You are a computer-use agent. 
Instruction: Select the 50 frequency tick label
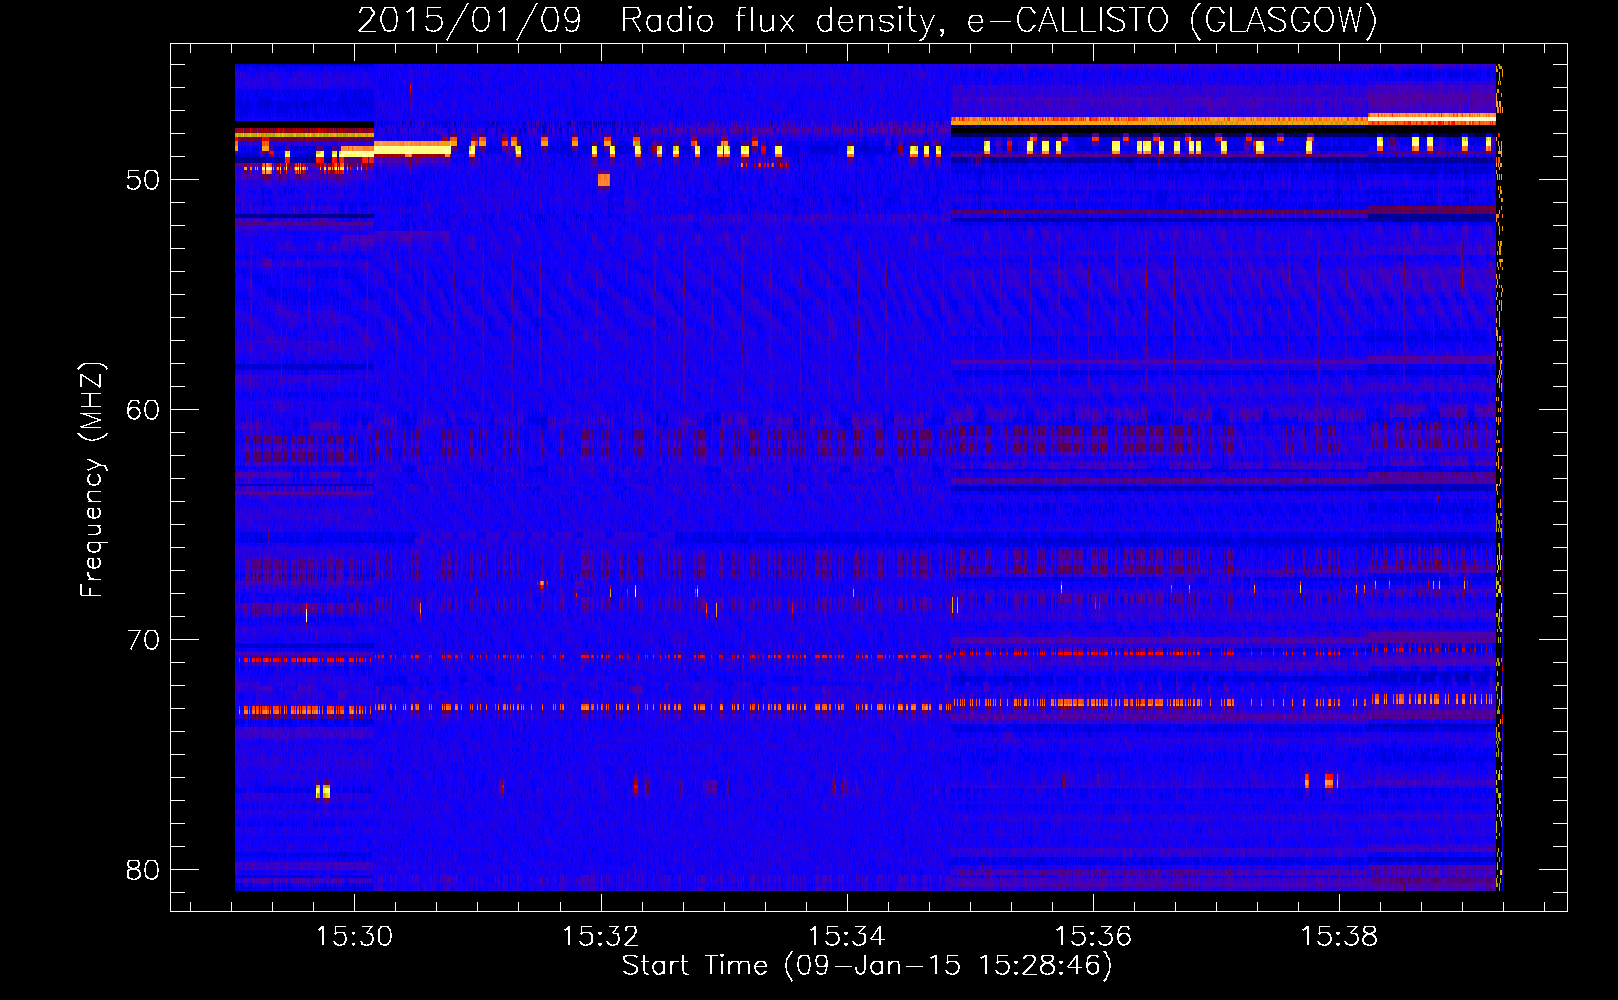point(143,181)
